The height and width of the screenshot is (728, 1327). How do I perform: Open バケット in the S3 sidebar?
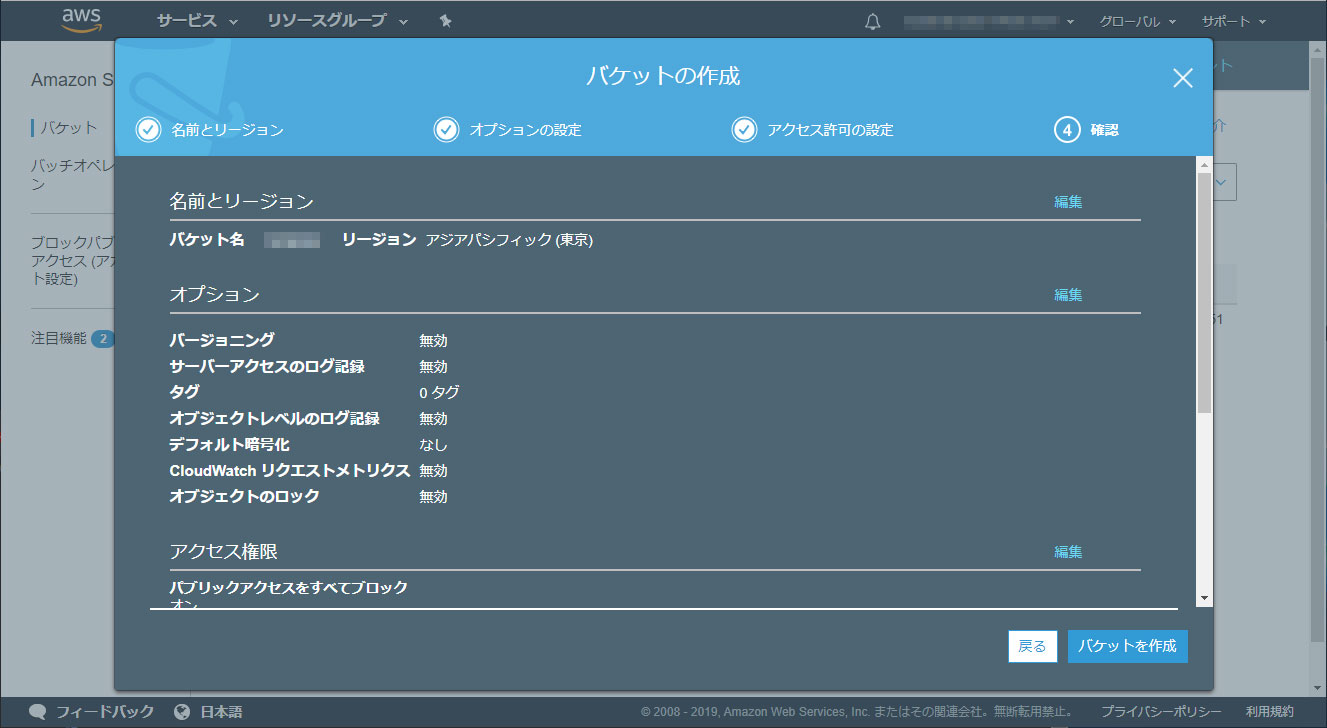coord(69,128)
